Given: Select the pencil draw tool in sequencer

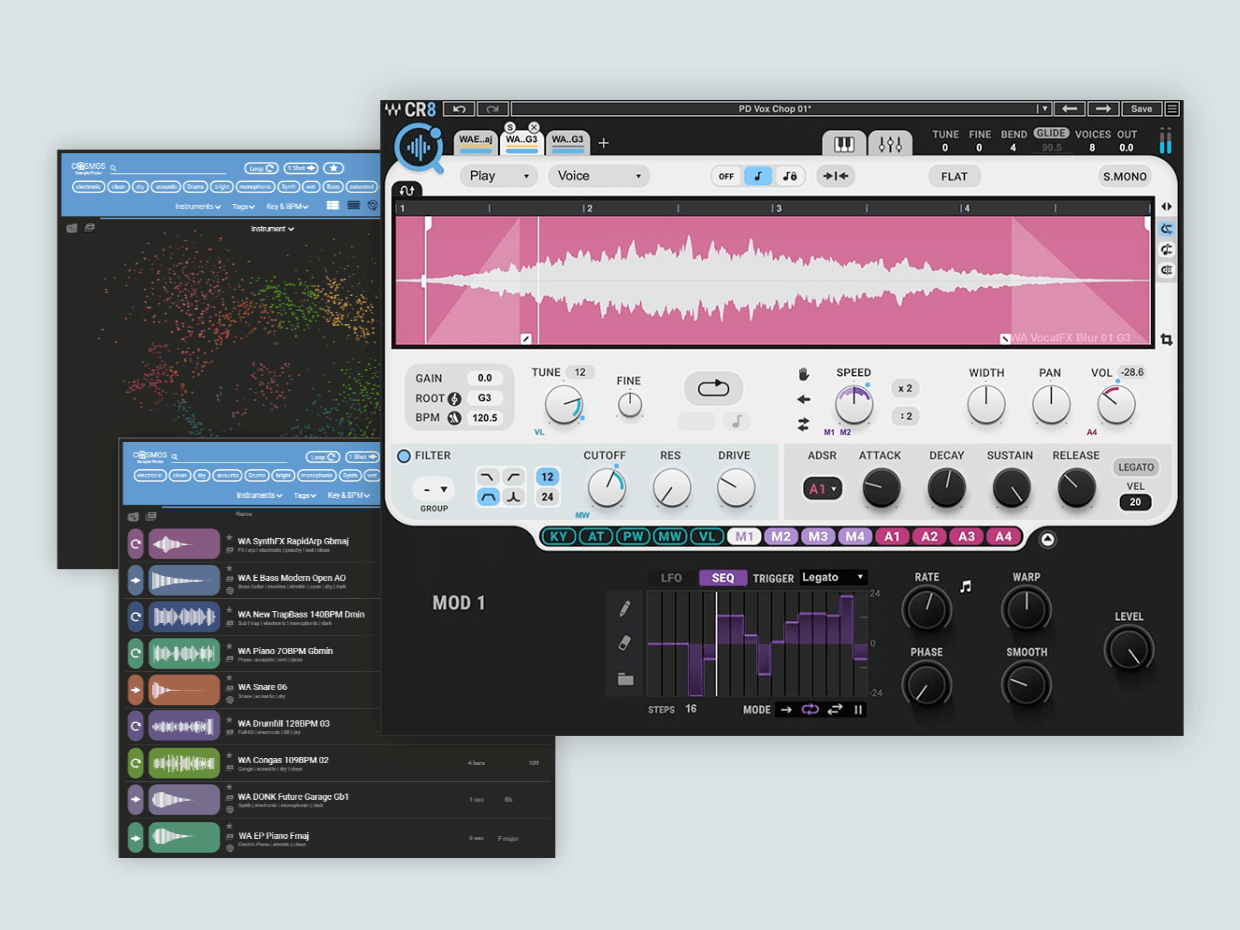Looking at the screenshot, I should pyautogui.click(x=625, y=608).
